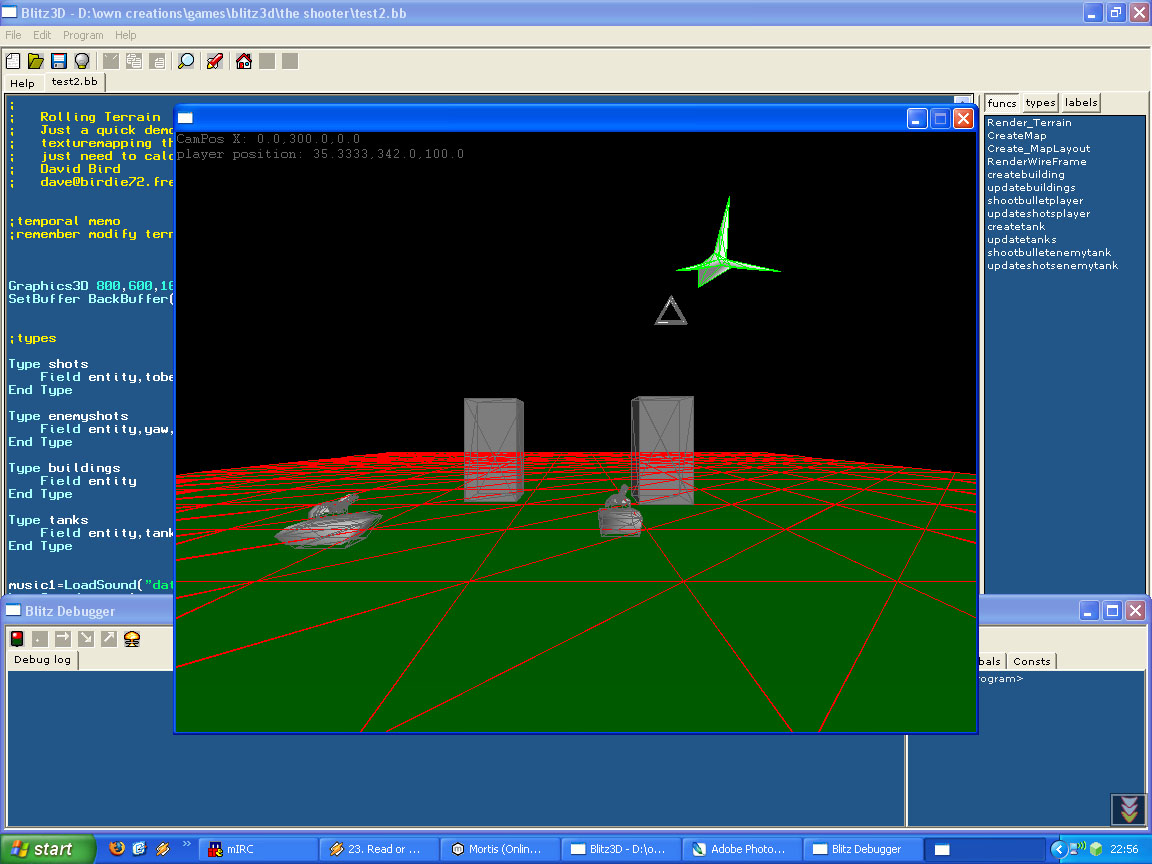
Task: Jump to the RenderWireFrame function
Action: click(x=1037, y=162)
